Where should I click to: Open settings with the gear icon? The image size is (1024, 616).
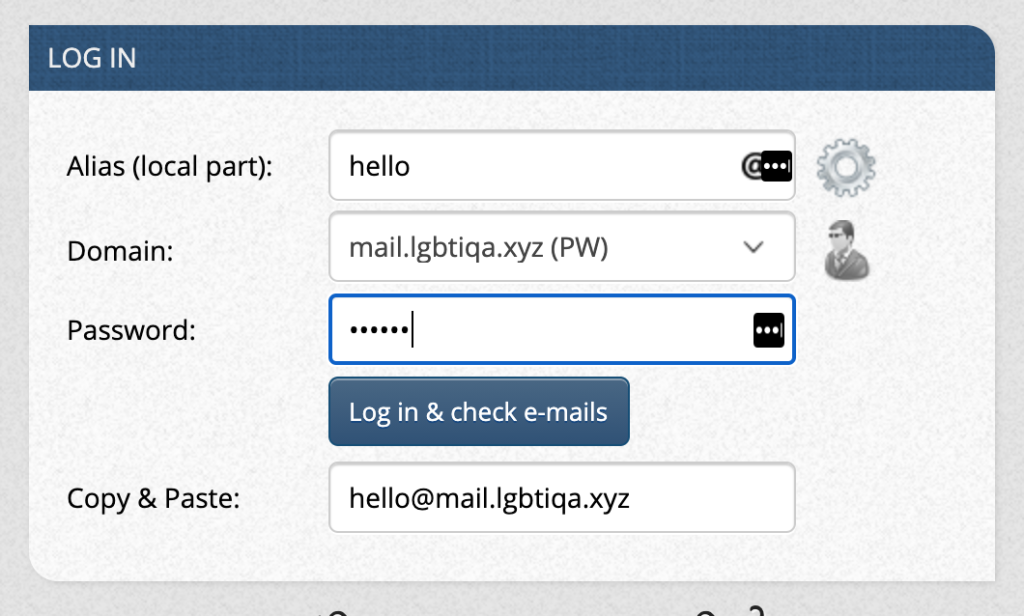(846, 167)
